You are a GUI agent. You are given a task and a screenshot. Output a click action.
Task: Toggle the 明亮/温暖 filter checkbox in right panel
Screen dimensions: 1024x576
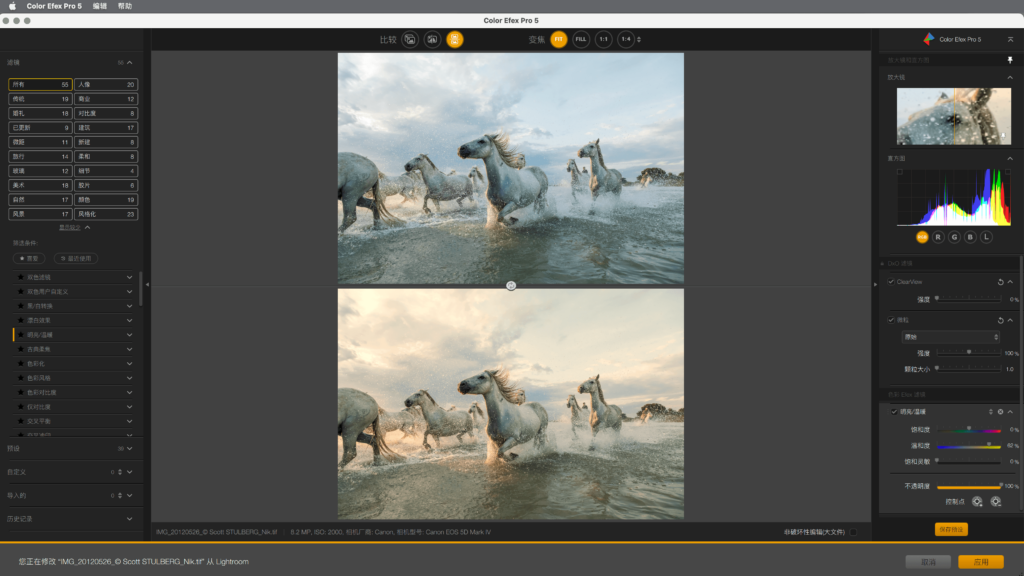pos(894,412)
